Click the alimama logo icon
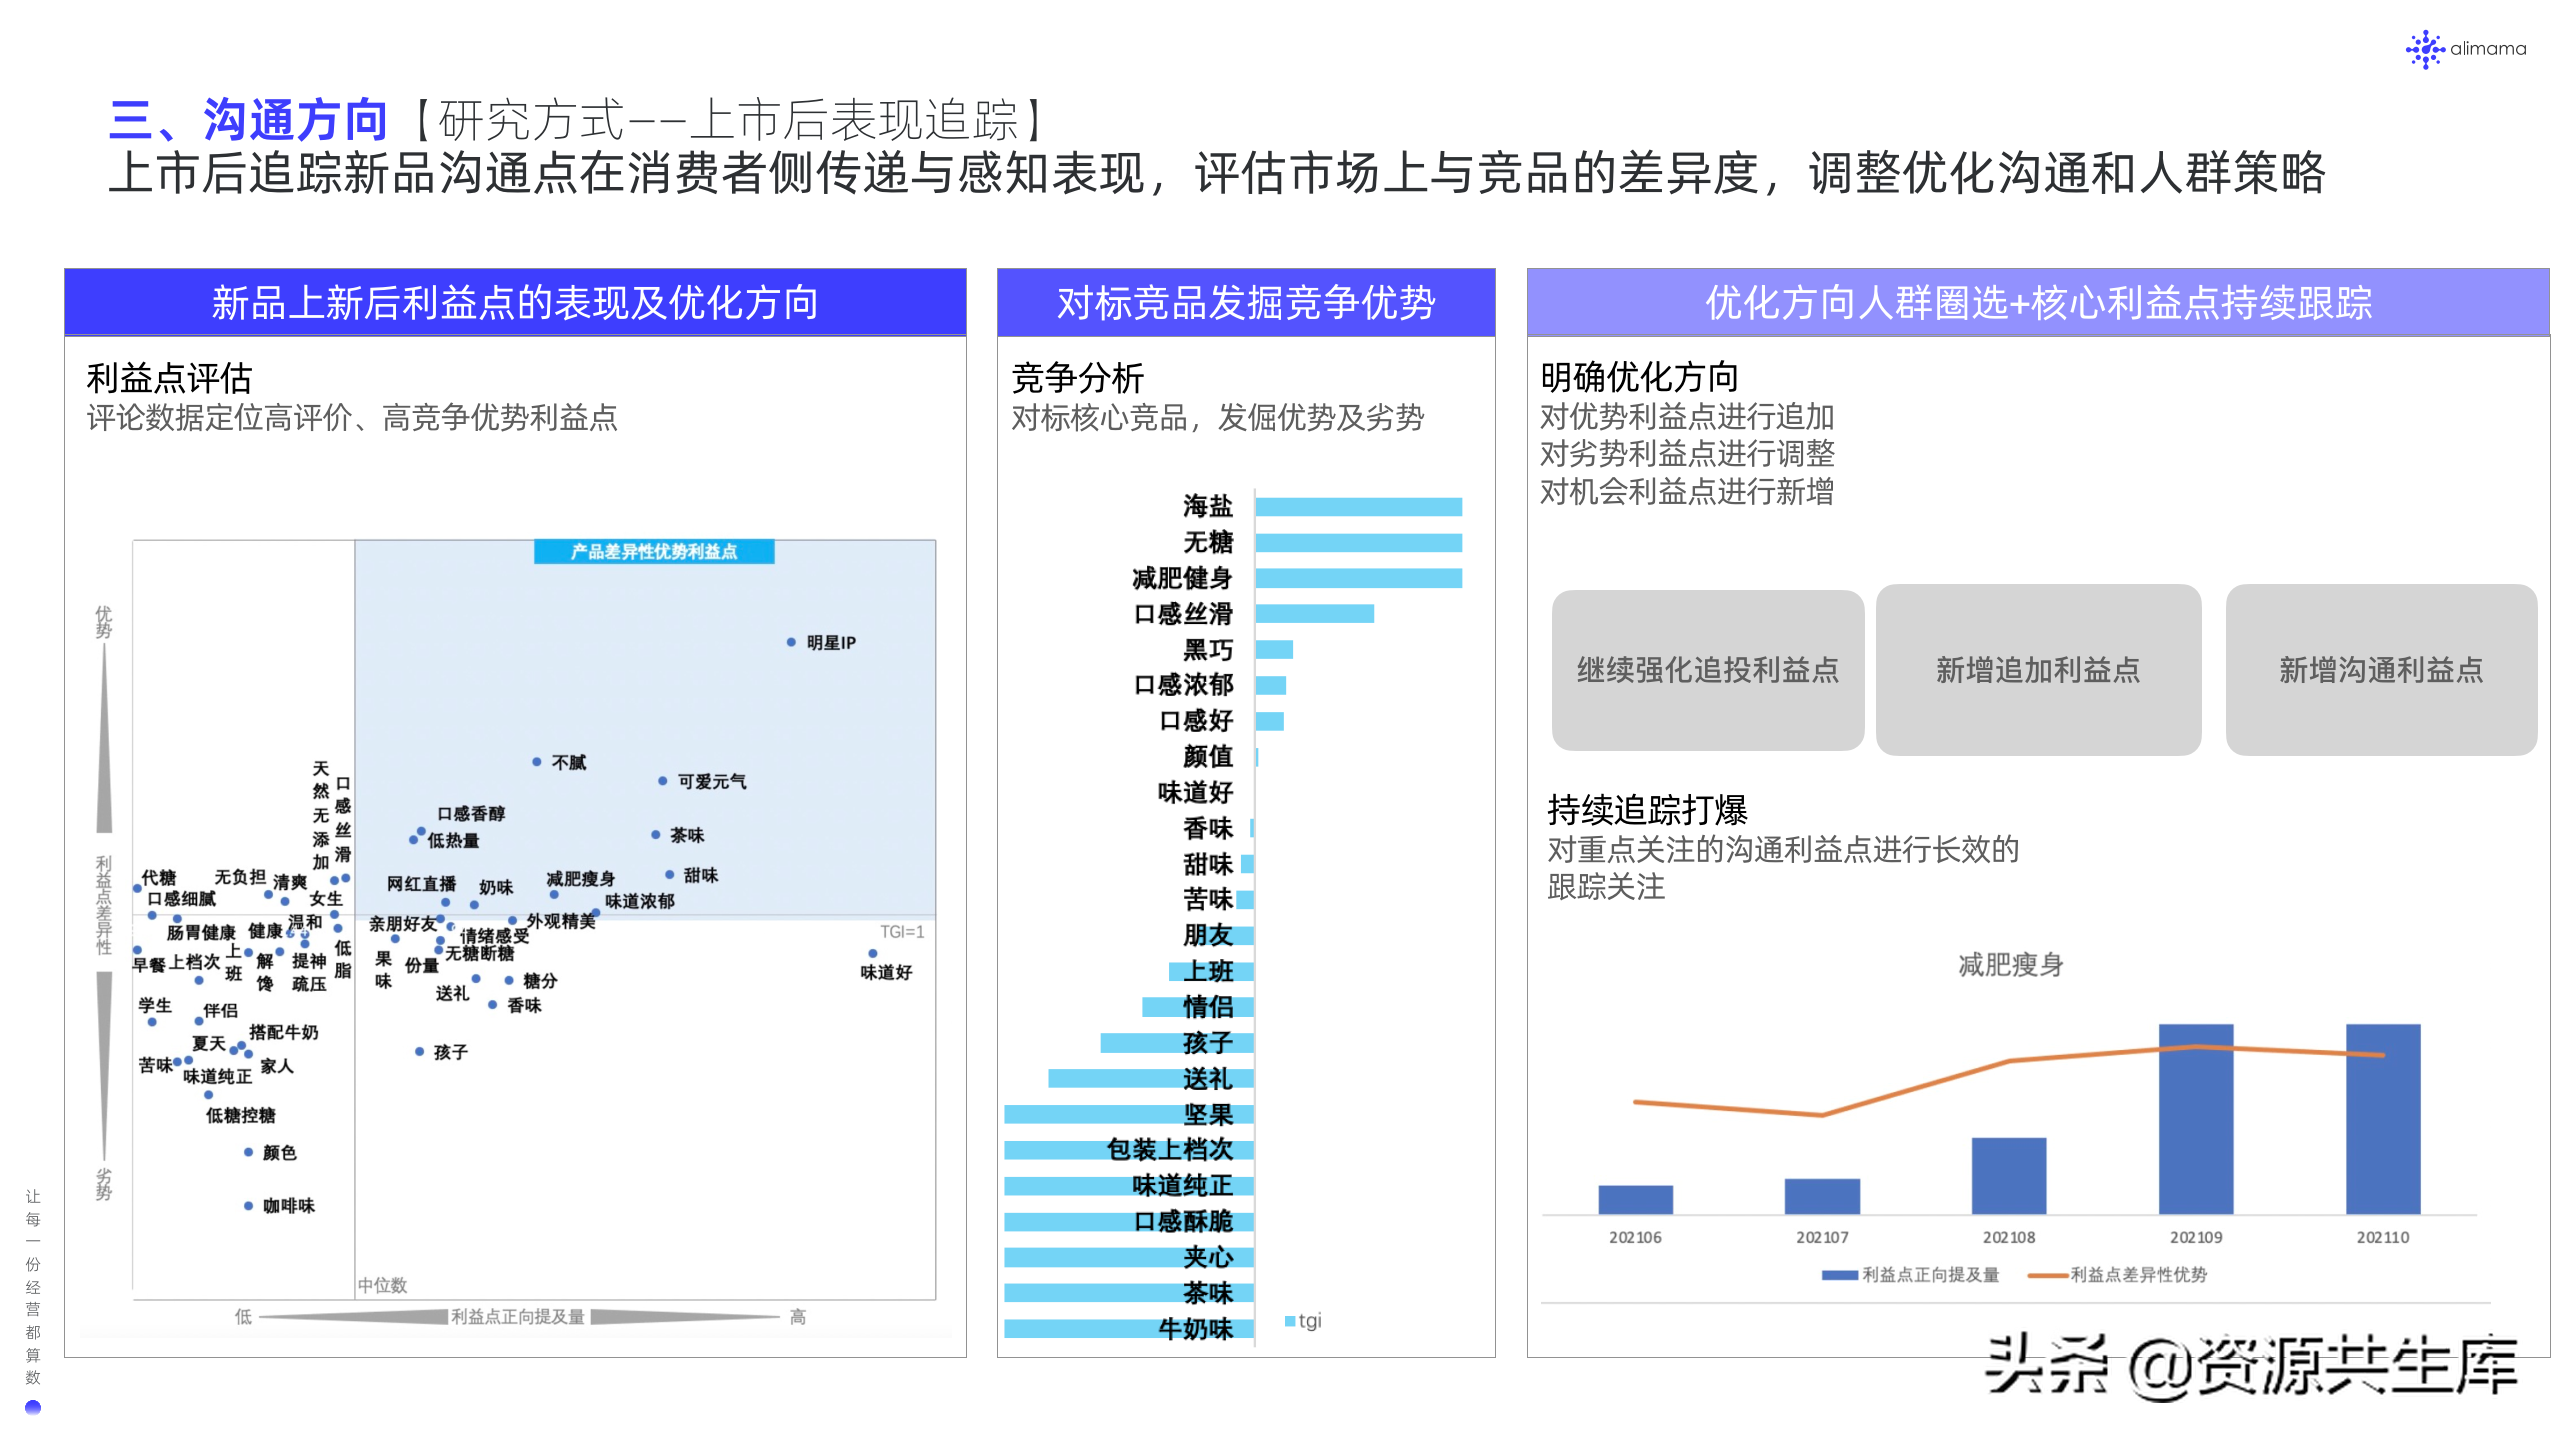The width and height of the screenshot is (2560, 1440). pos(2424,49)
